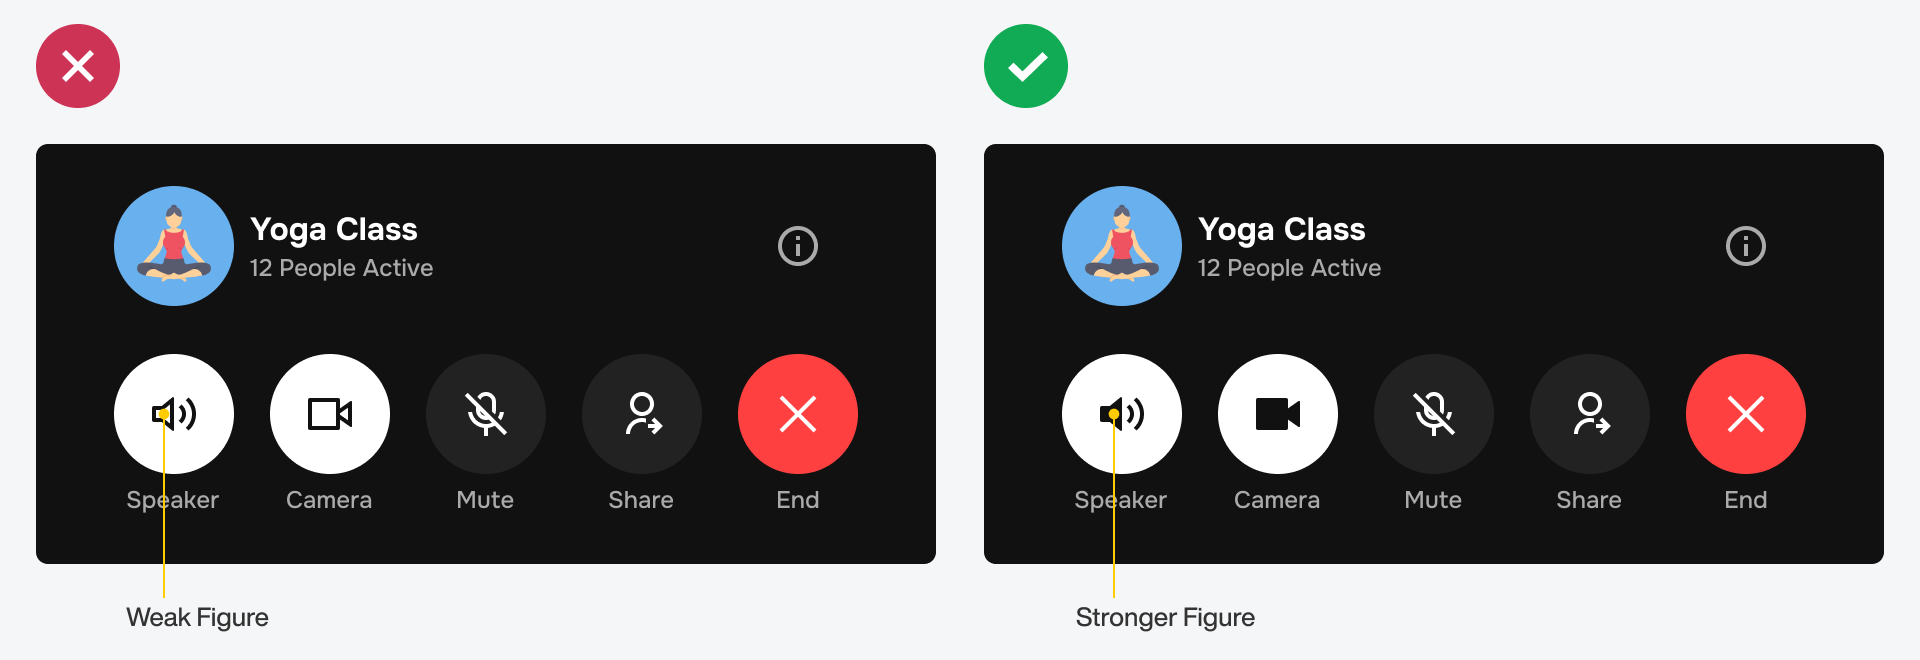Toggle Speaker button in left panel

click(174, 414)
